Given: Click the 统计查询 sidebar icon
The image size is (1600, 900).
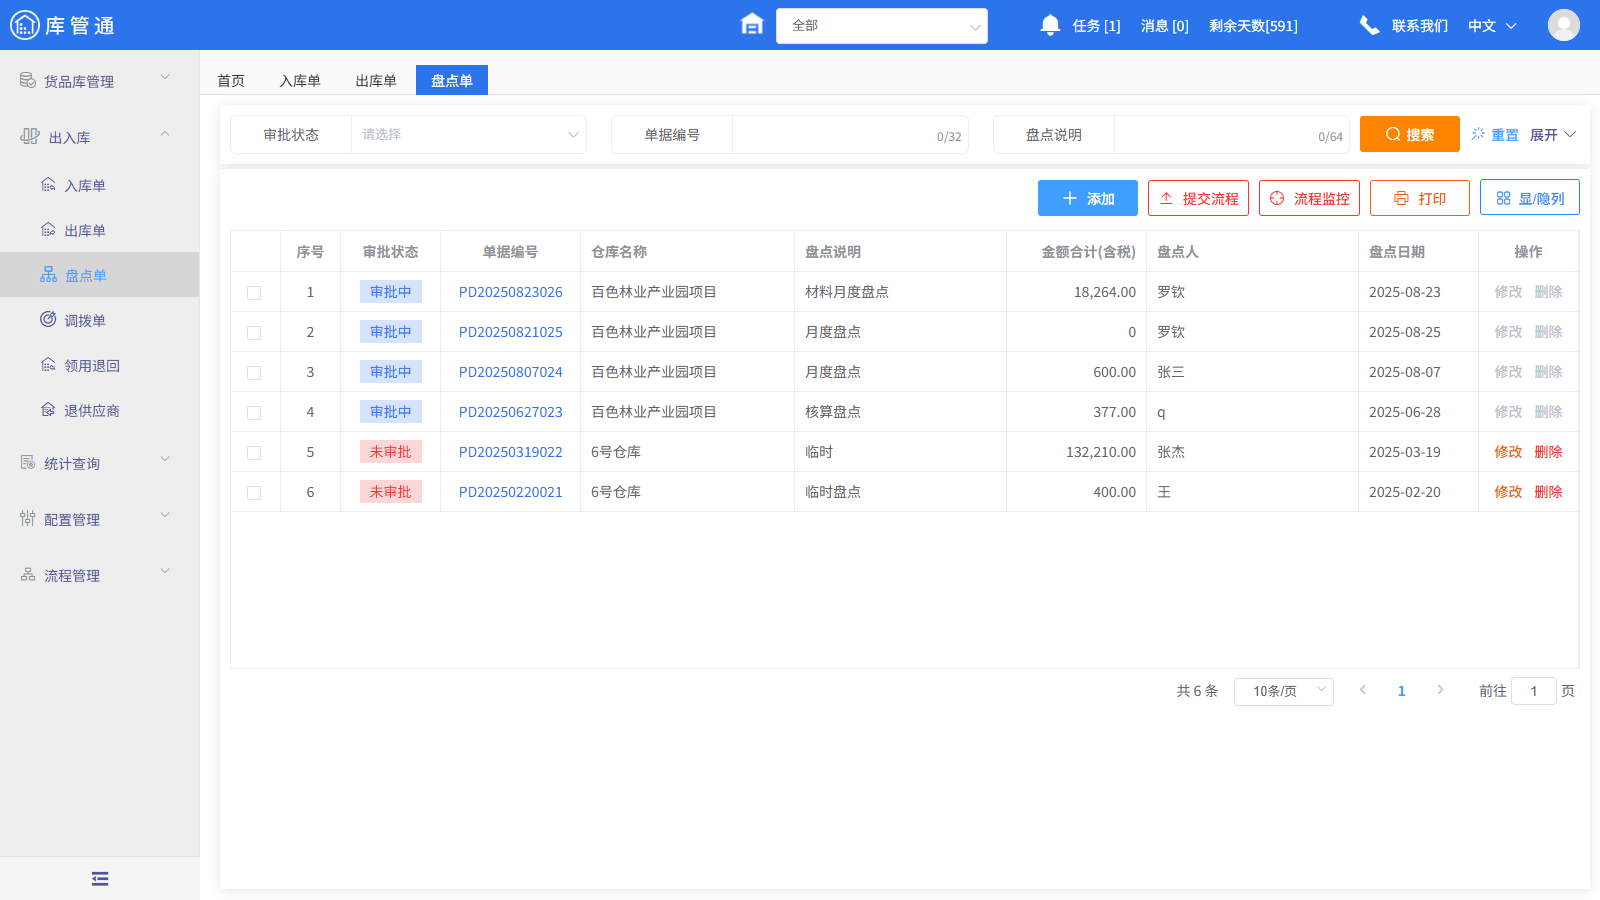Looking at the screenshot, I should [x=28, y=462].
